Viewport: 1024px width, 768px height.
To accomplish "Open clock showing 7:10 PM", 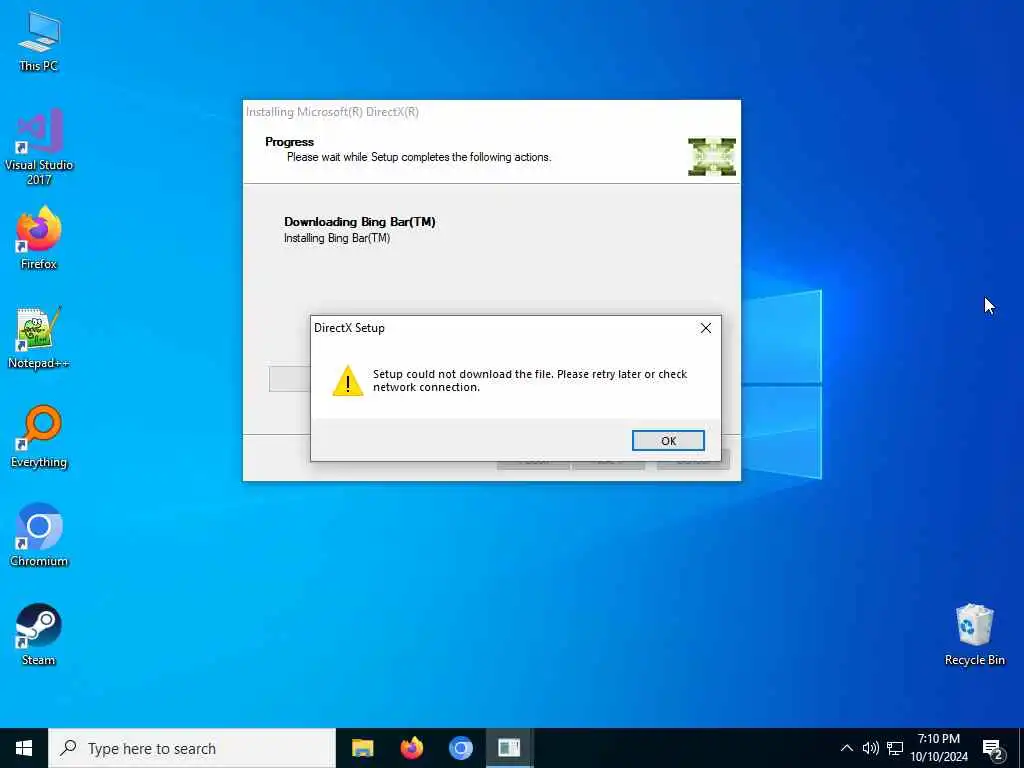I will 938,748.
